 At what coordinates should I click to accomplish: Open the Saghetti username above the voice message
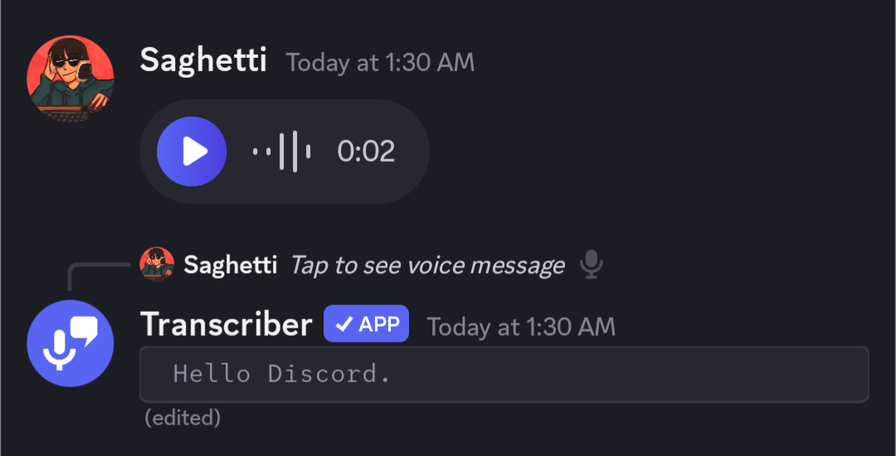(203, 60)
